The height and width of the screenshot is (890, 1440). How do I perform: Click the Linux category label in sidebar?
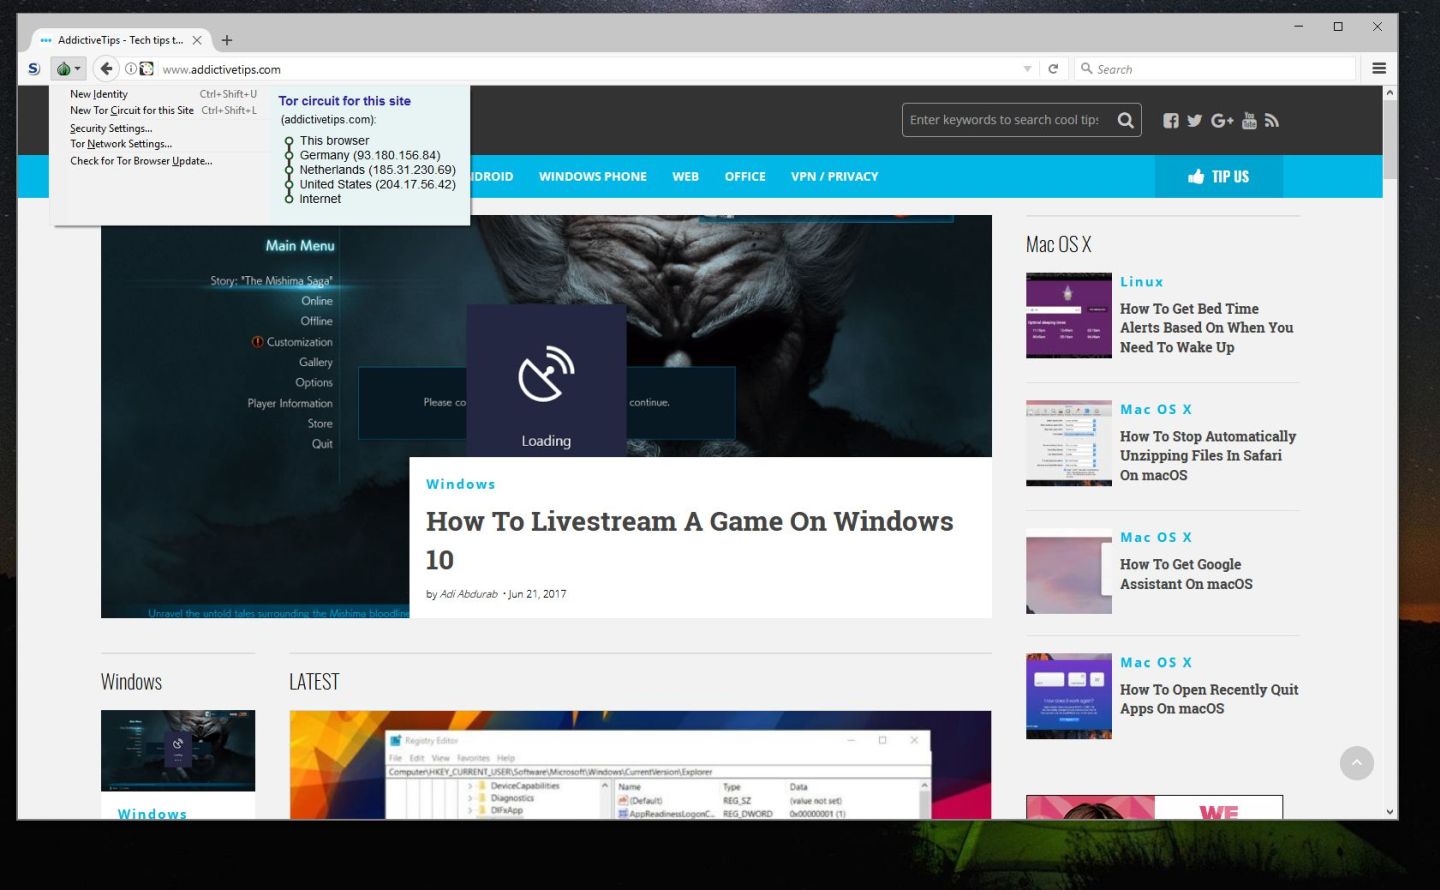(1142, 282)
